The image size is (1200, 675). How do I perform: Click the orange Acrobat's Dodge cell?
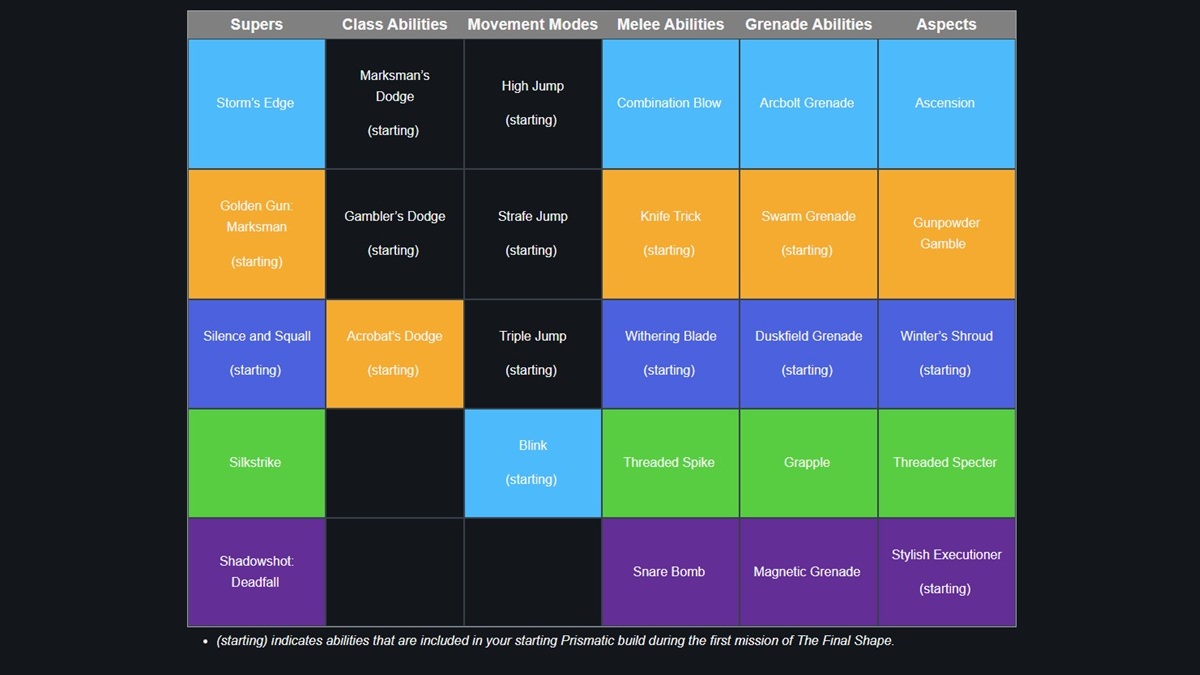394,353
